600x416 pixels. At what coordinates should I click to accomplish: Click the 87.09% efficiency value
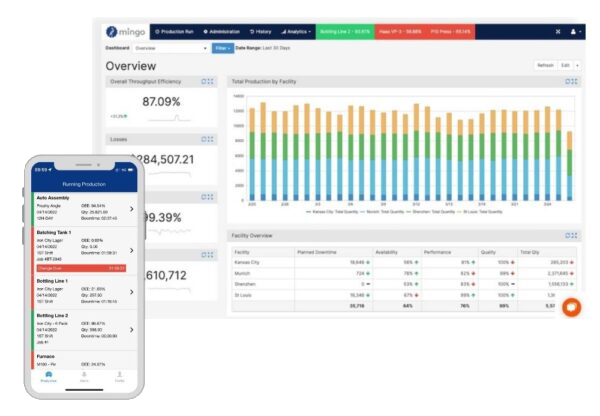coord(161,102)
